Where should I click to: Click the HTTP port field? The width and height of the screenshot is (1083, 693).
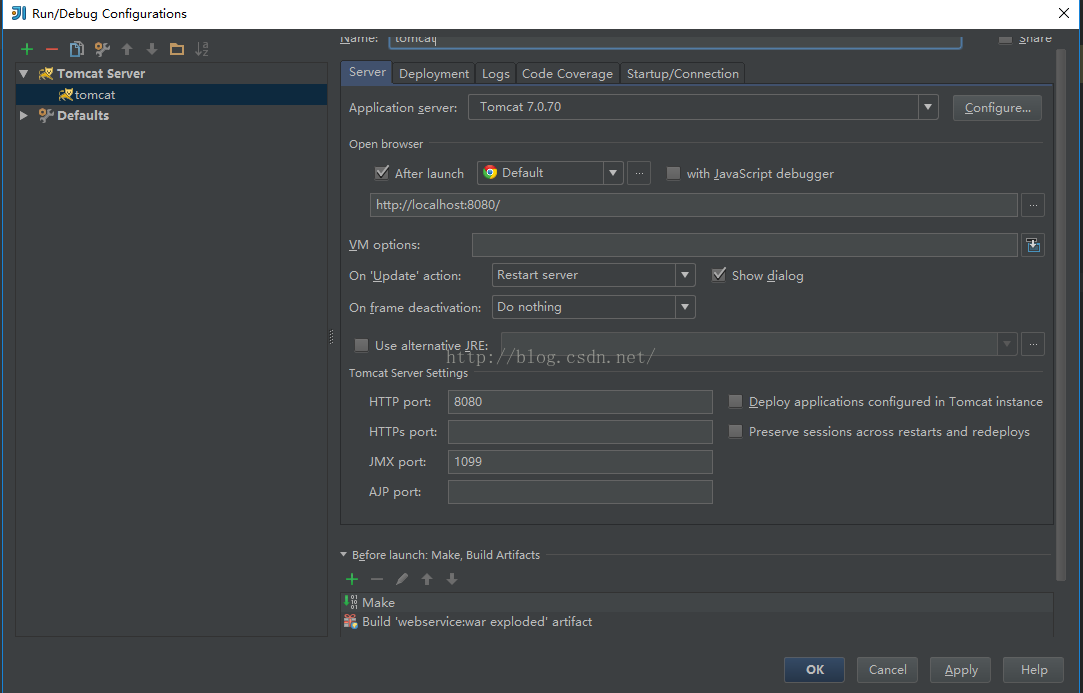tap(580, 401)
